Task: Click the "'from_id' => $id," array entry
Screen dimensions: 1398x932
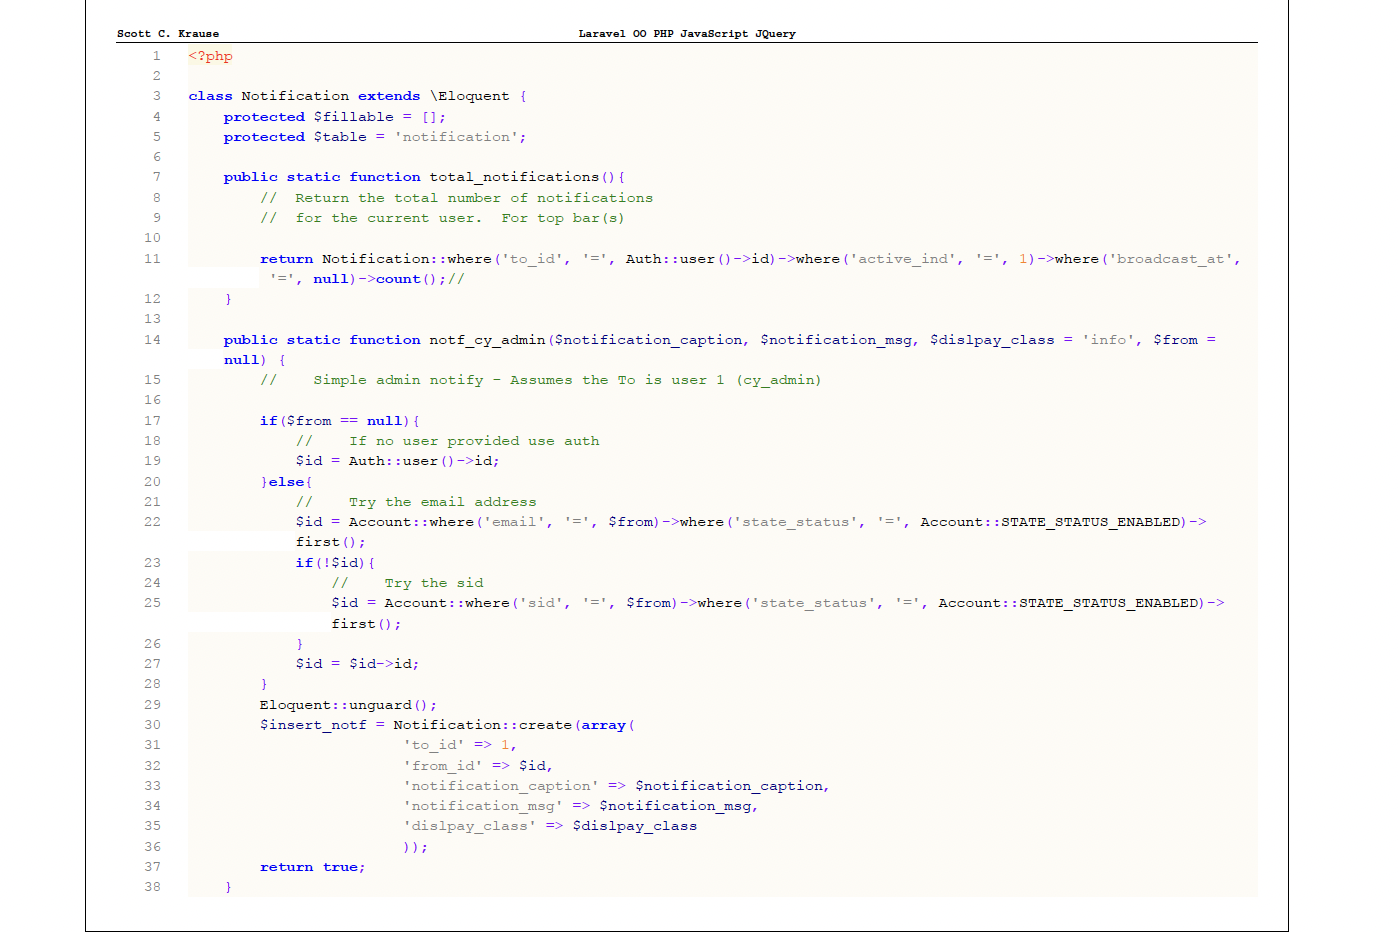Action: (478, 766)
